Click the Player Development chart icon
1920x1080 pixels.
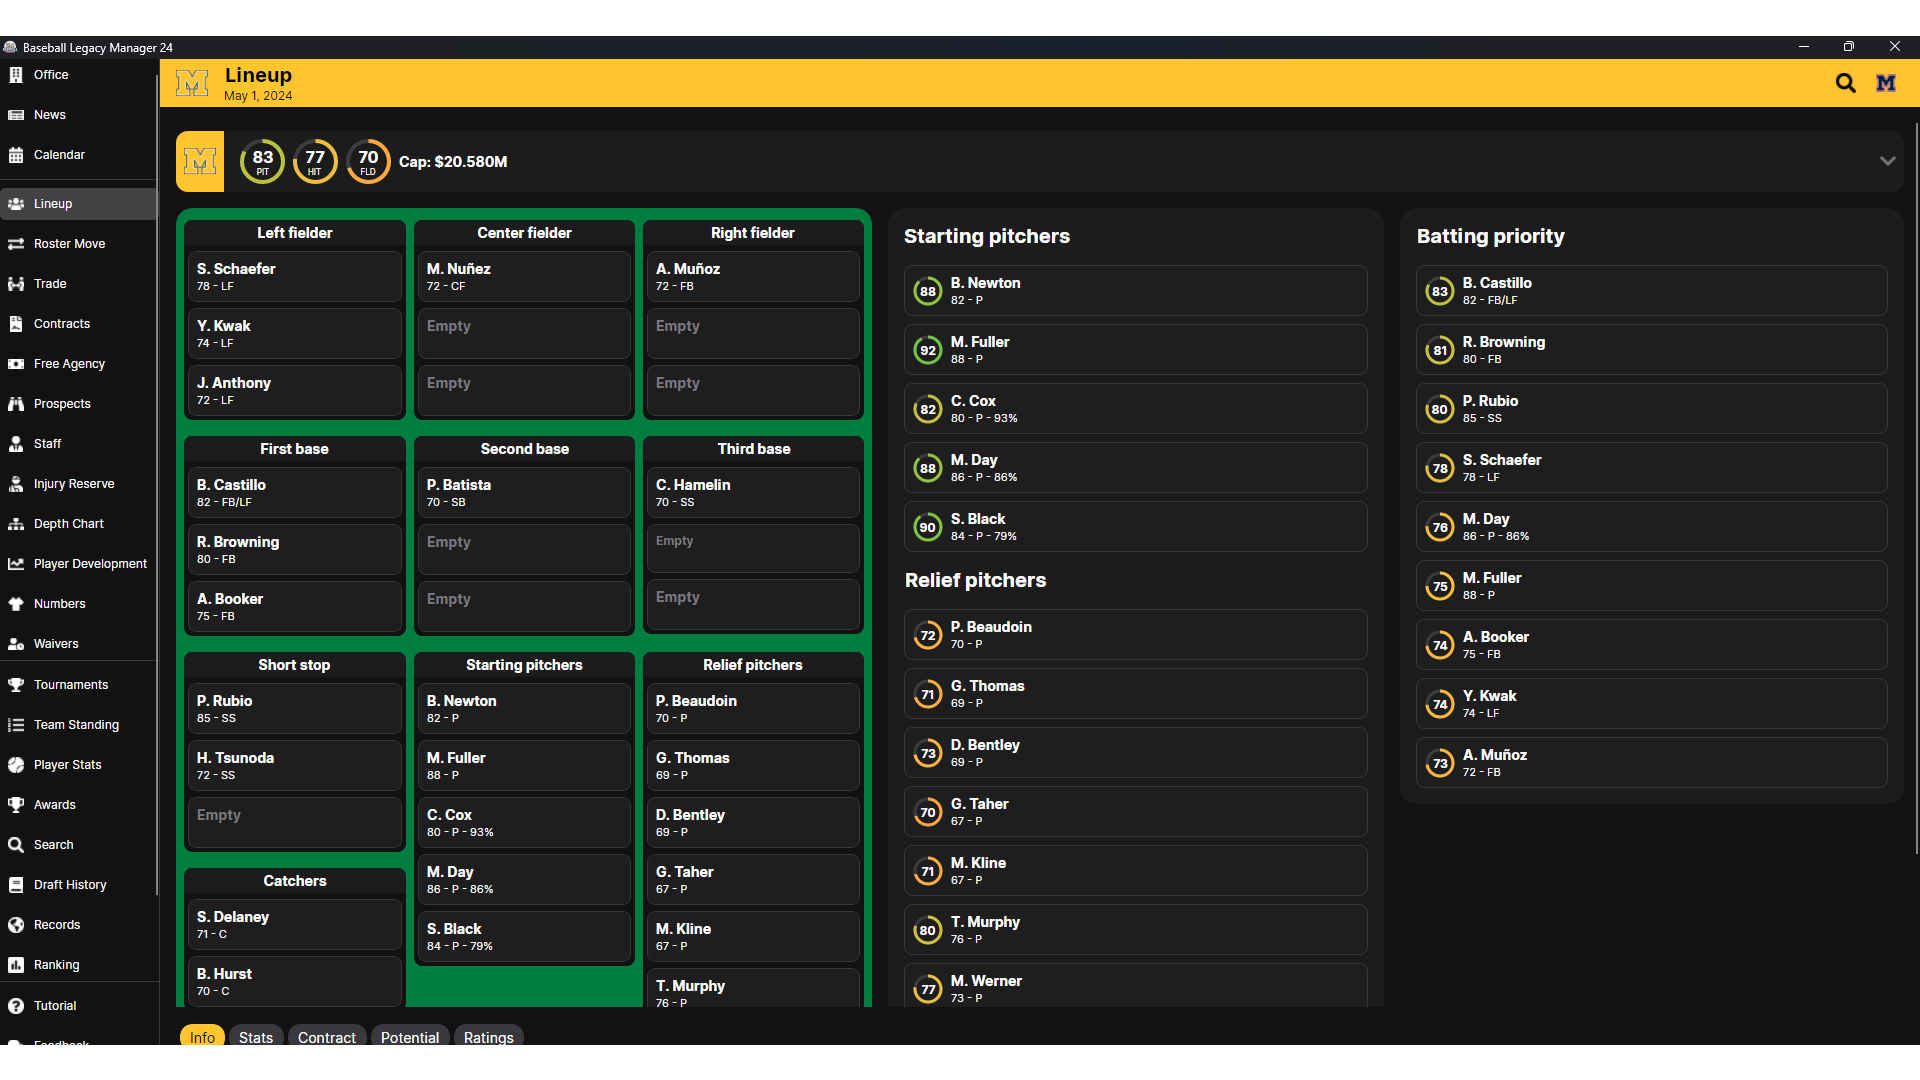[16, 564]
